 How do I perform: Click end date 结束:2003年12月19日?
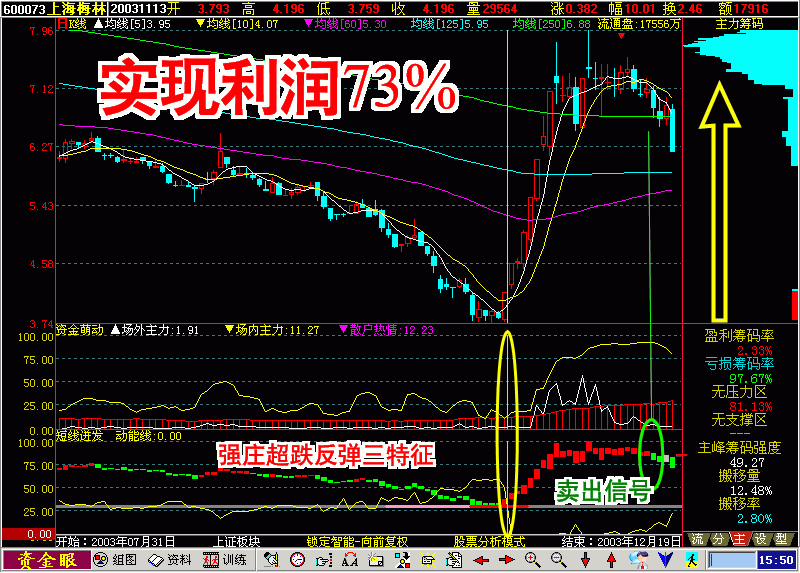pos(621,541)
